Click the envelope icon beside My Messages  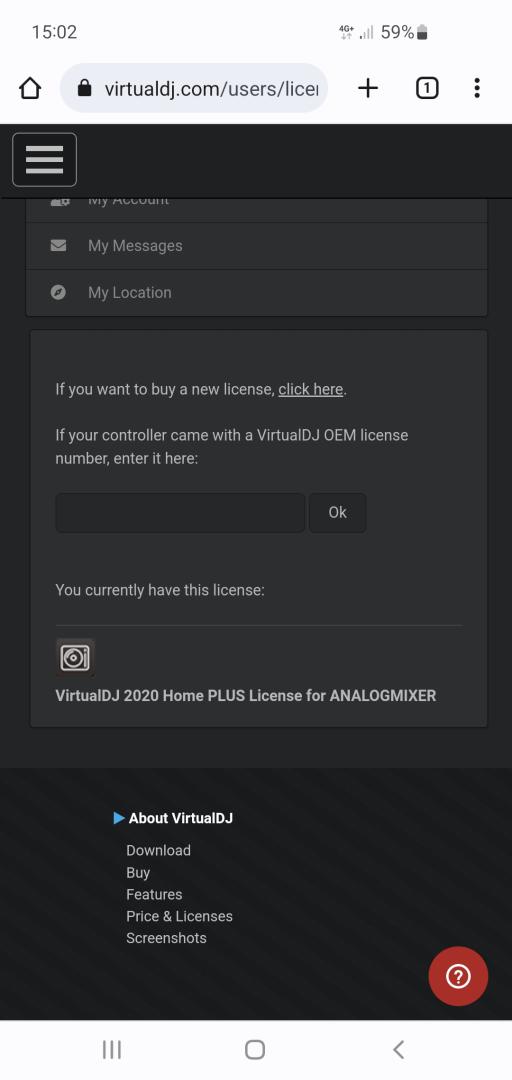[x=59, y=245]
